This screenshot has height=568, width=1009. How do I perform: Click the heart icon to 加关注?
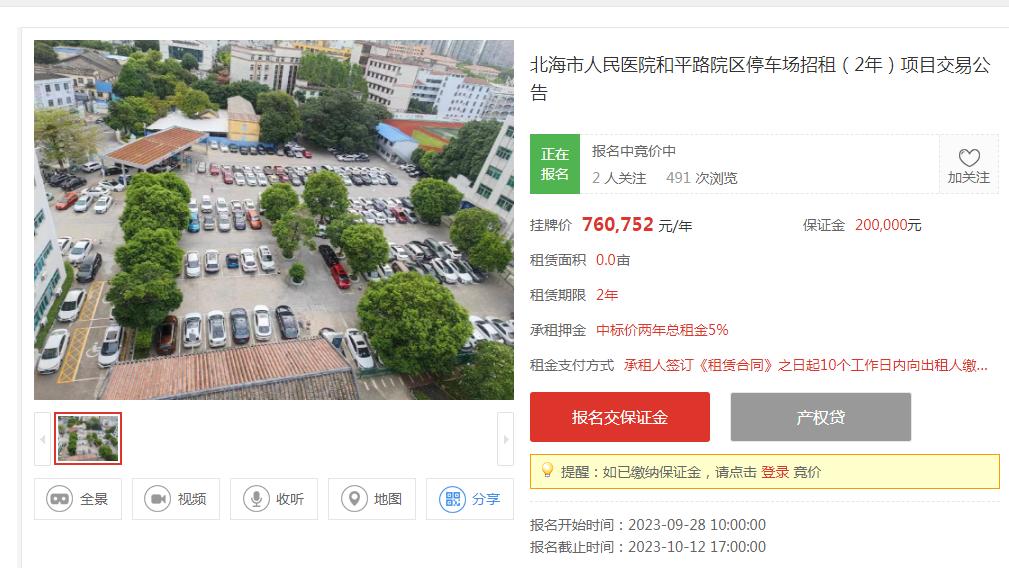[x=969, y=158]
